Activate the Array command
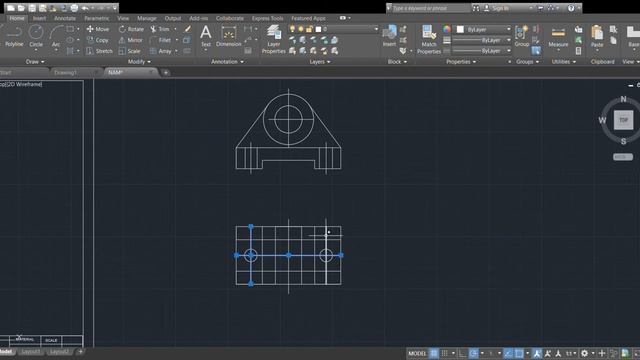 (x=160, y=51)
